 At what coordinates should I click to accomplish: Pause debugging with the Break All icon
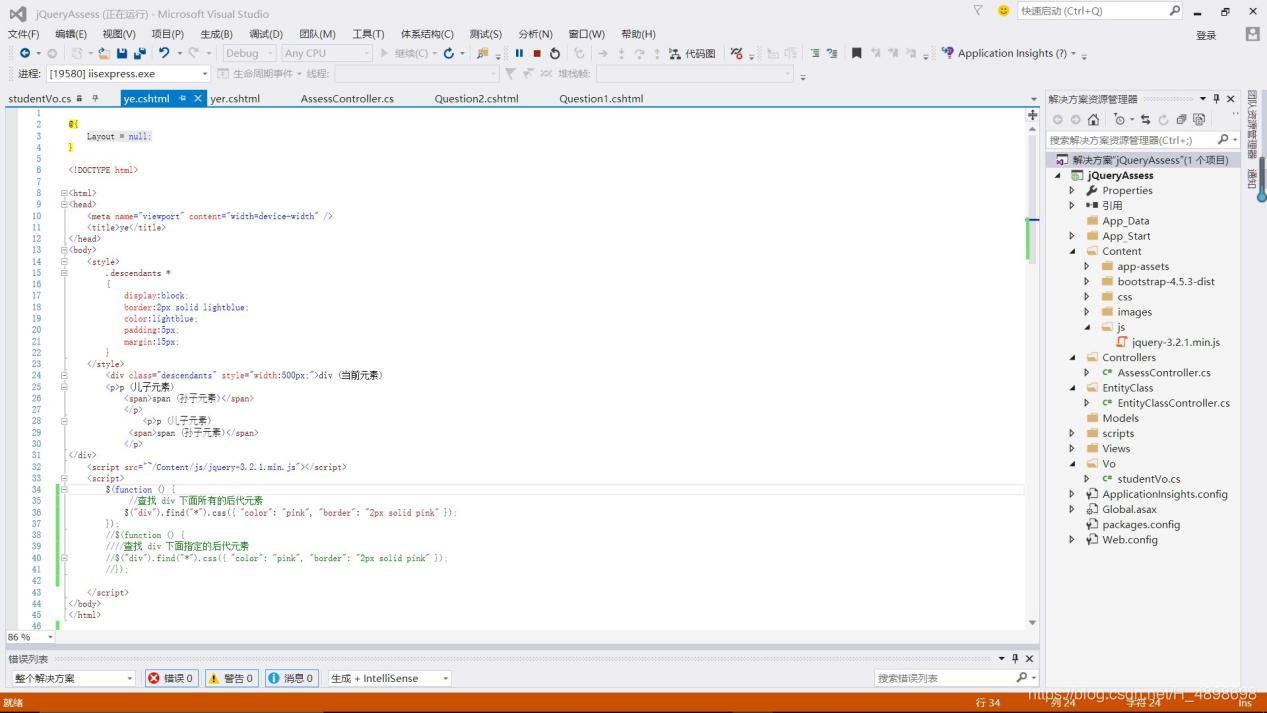click(x=519, y=53)
